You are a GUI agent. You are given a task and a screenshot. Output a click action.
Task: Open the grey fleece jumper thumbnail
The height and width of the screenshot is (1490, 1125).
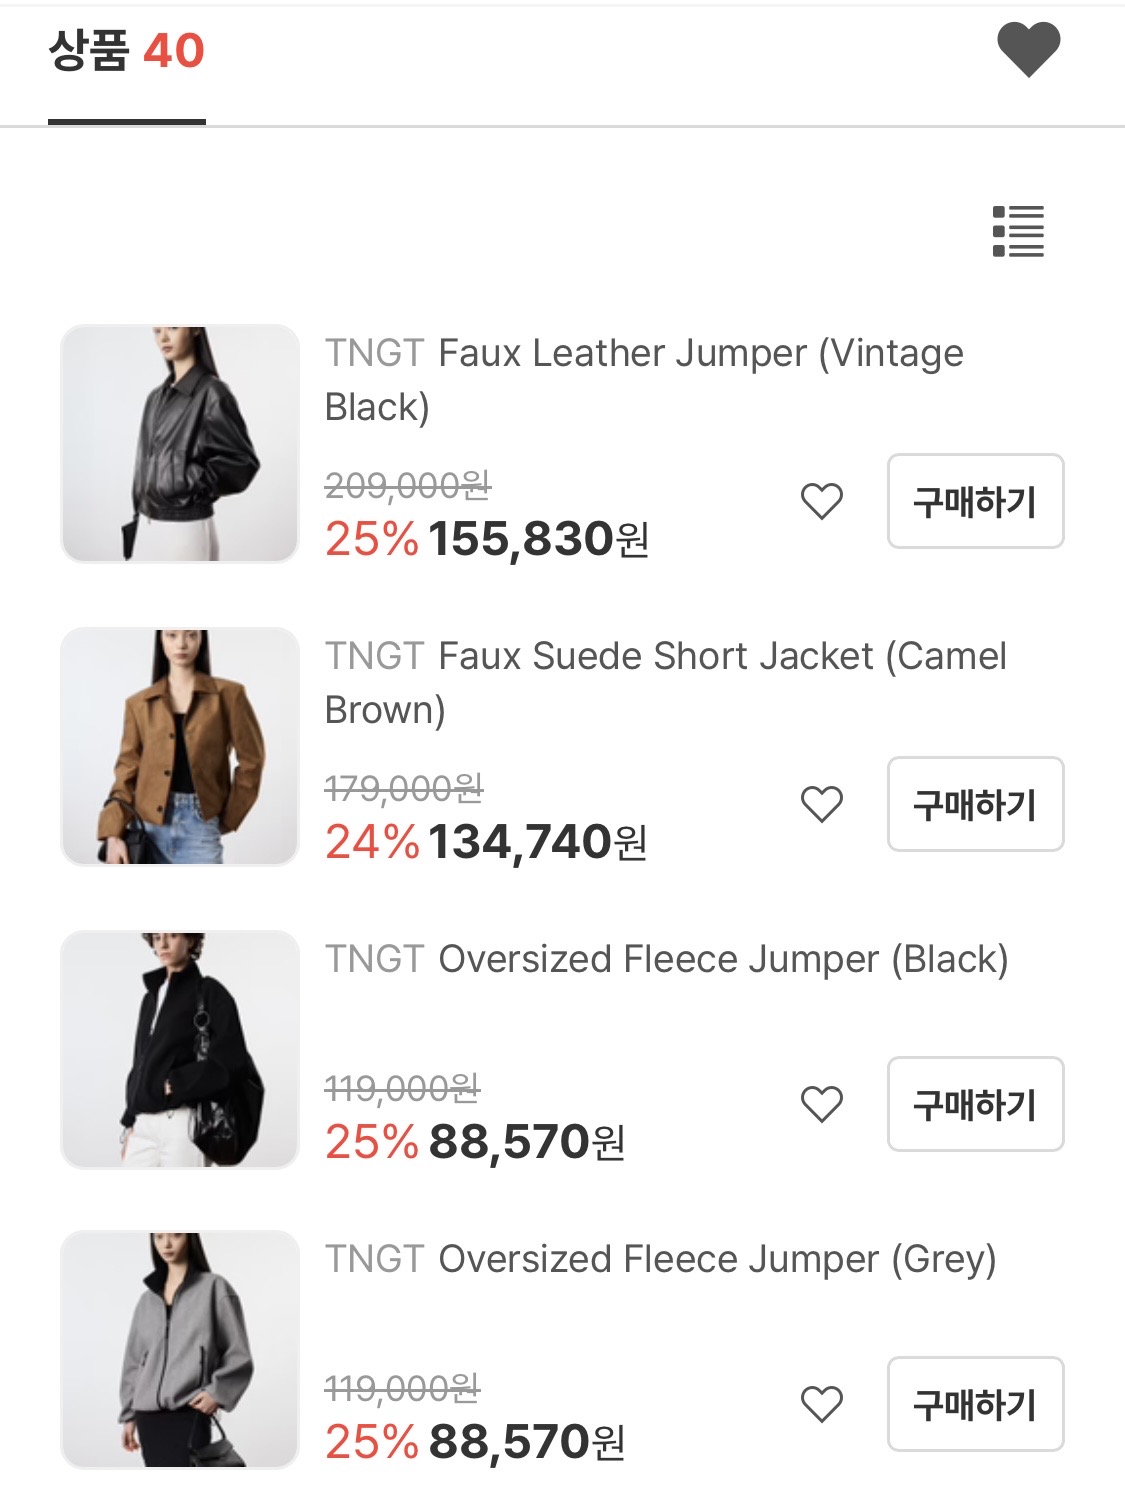point(180,1349)
